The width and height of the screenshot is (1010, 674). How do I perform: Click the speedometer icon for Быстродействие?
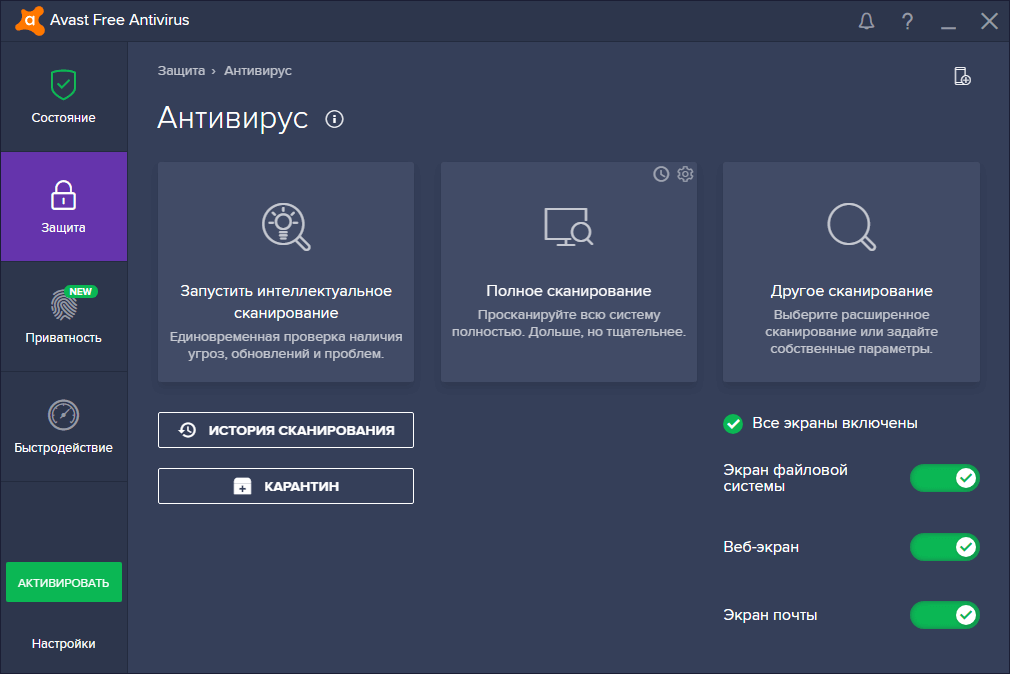click(63, 413)
